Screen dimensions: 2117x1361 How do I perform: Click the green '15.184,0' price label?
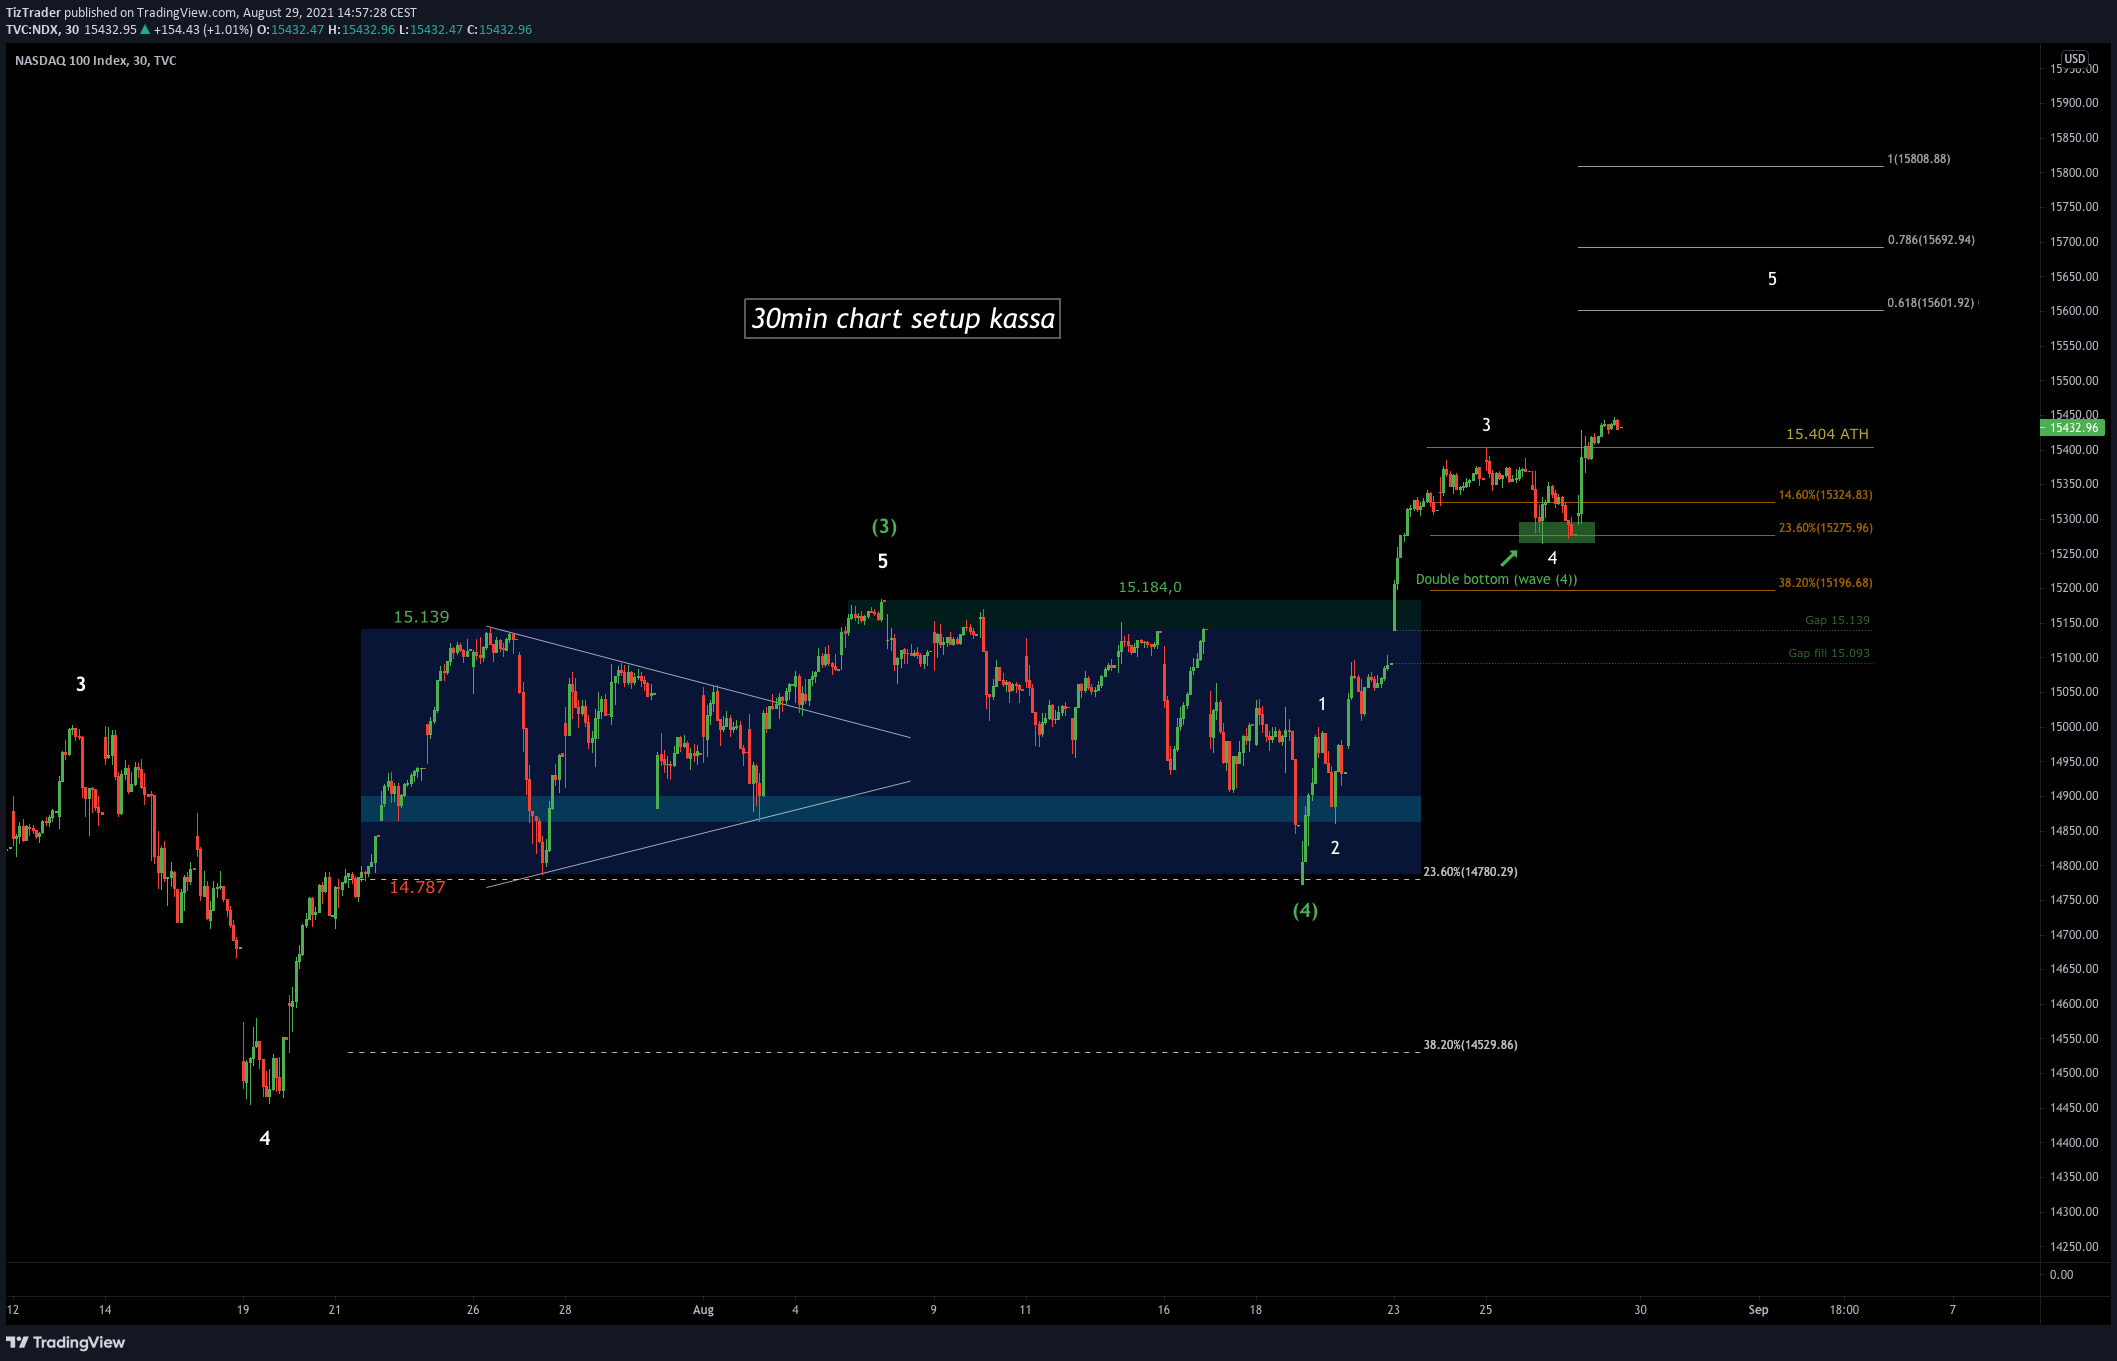1150,587
